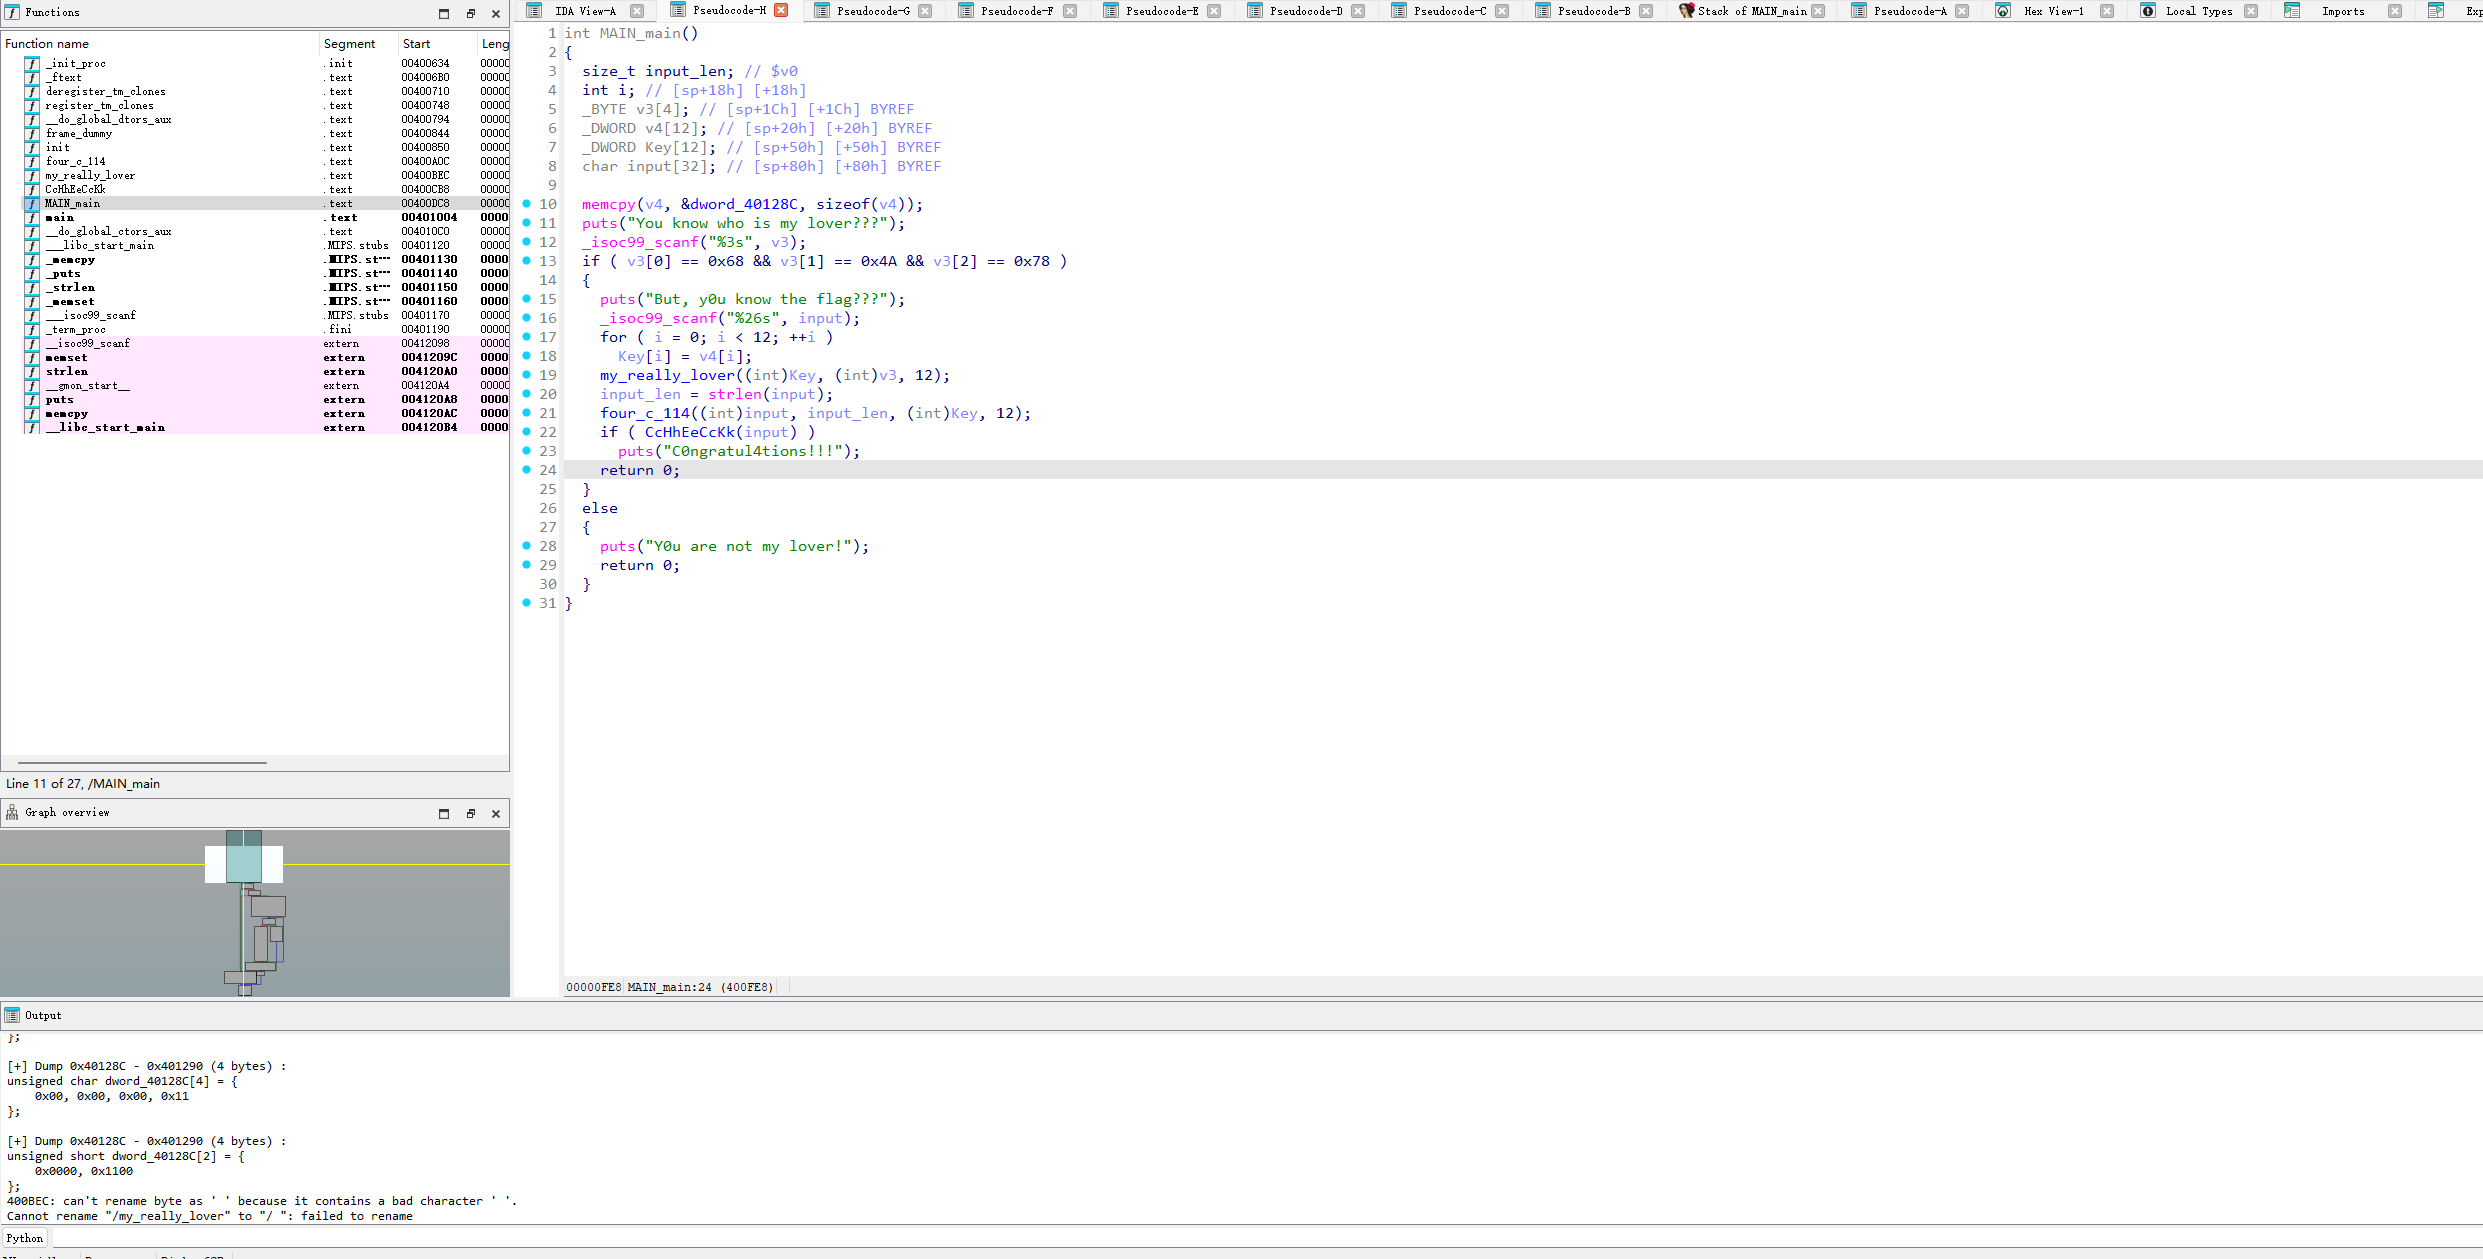Toggle breakpoint dot on line 13
Image resolution: width=2483 pixels, height=1259 pixels.
point(526,261)
